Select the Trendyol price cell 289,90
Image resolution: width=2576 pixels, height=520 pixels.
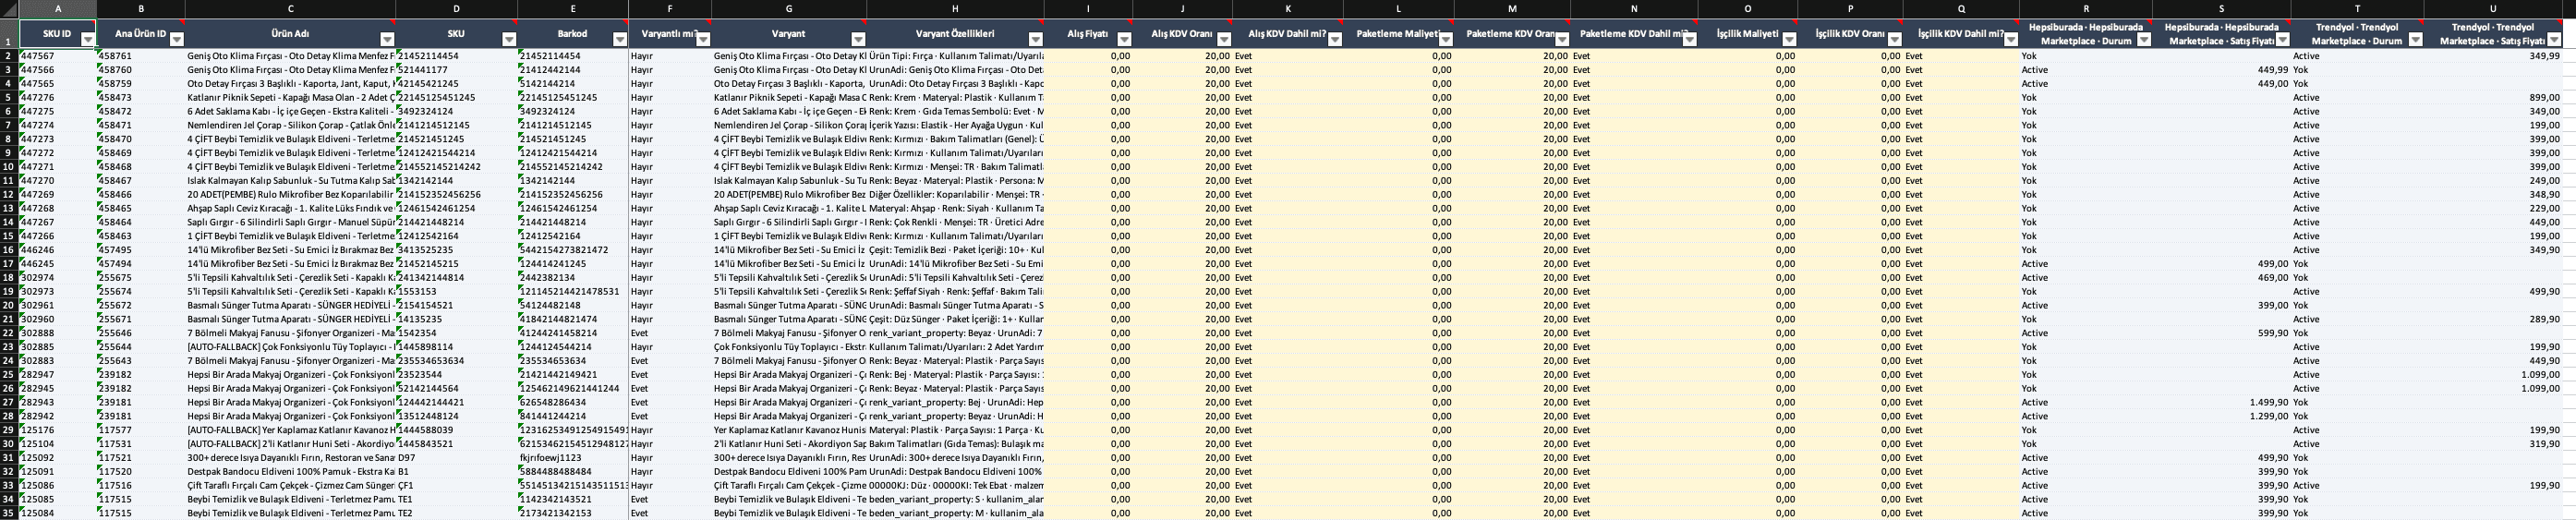(x=2493, y=319)
